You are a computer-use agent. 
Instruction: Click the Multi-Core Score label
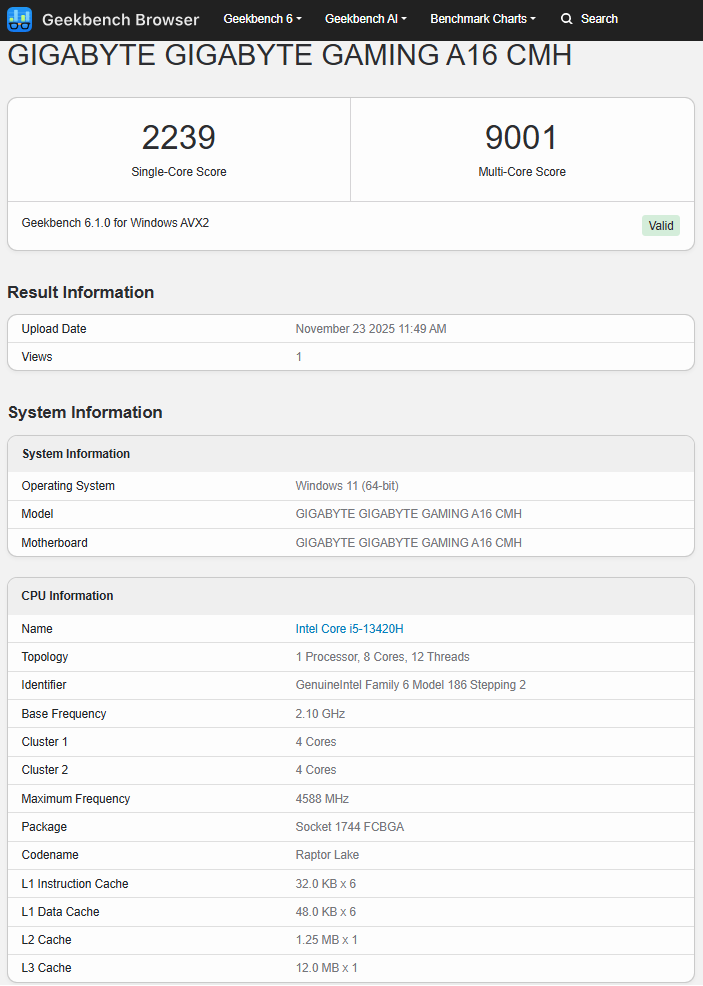[522, 172]
